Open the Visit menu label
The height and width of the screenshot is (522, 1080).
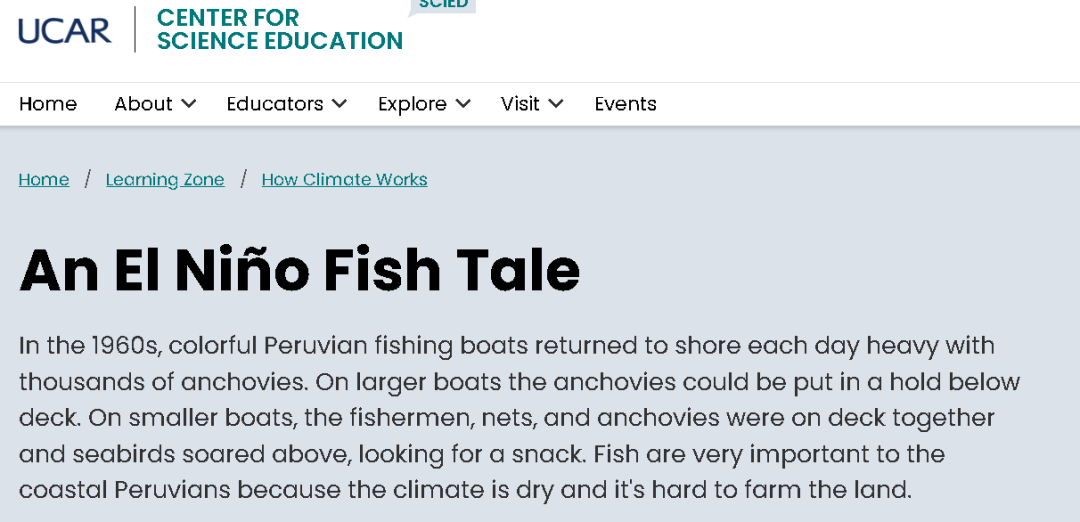coord(520,104)
